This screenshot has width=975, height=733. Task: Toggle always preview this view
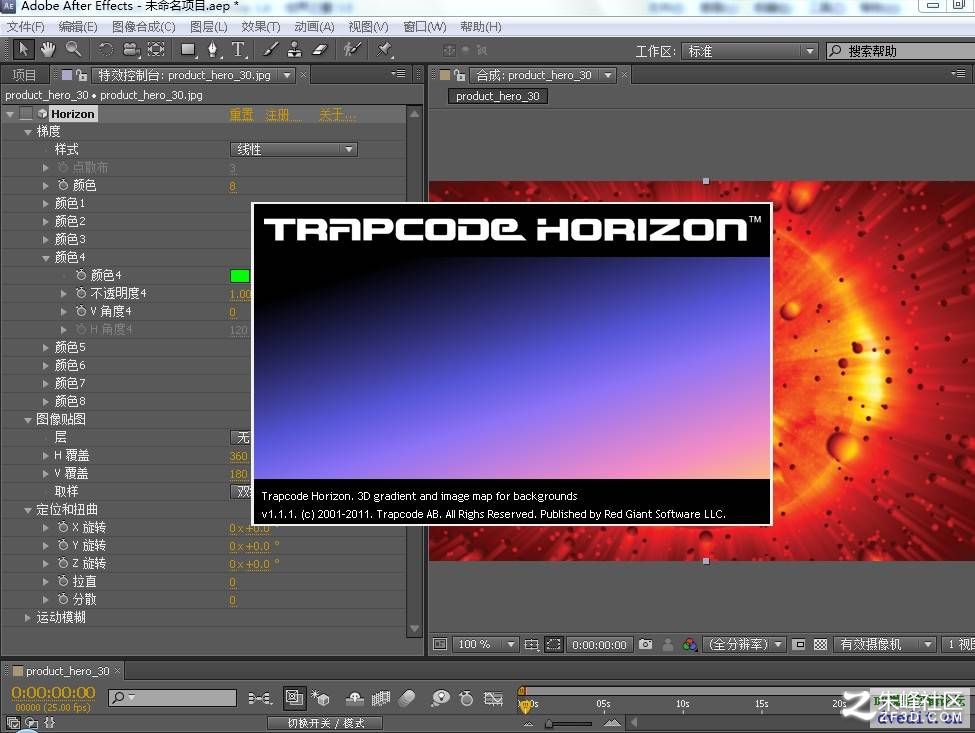(x=440, y=644)
